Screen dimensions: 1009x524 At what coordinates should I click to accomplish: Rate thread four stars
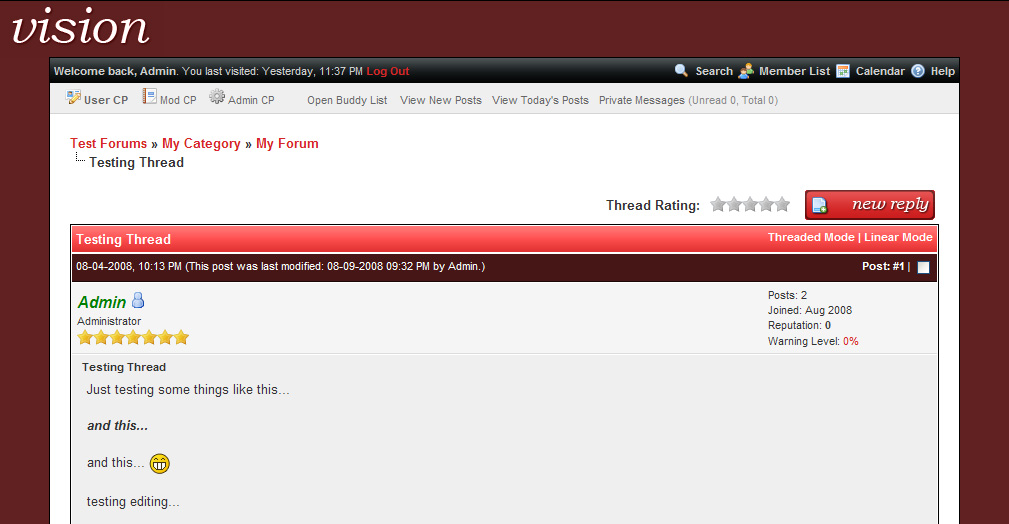[766, 205]
